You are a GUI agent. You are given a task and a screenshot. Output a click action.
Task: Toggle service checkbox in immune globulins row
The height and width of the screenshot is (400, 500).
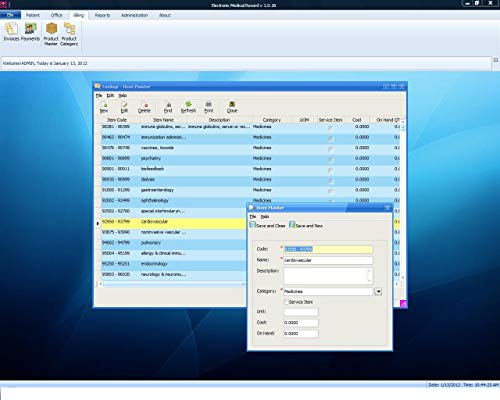331,128
